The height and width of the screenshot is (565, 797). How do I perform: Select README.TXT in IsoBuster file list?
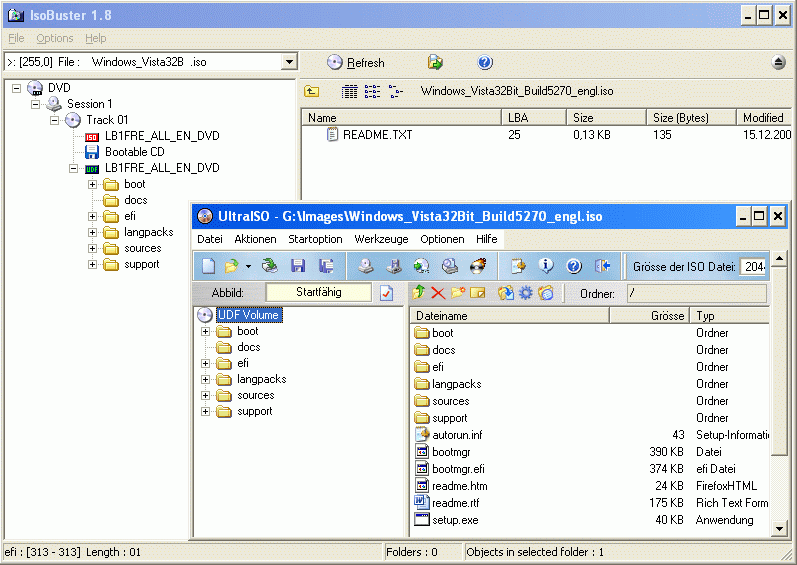[377, 135]
